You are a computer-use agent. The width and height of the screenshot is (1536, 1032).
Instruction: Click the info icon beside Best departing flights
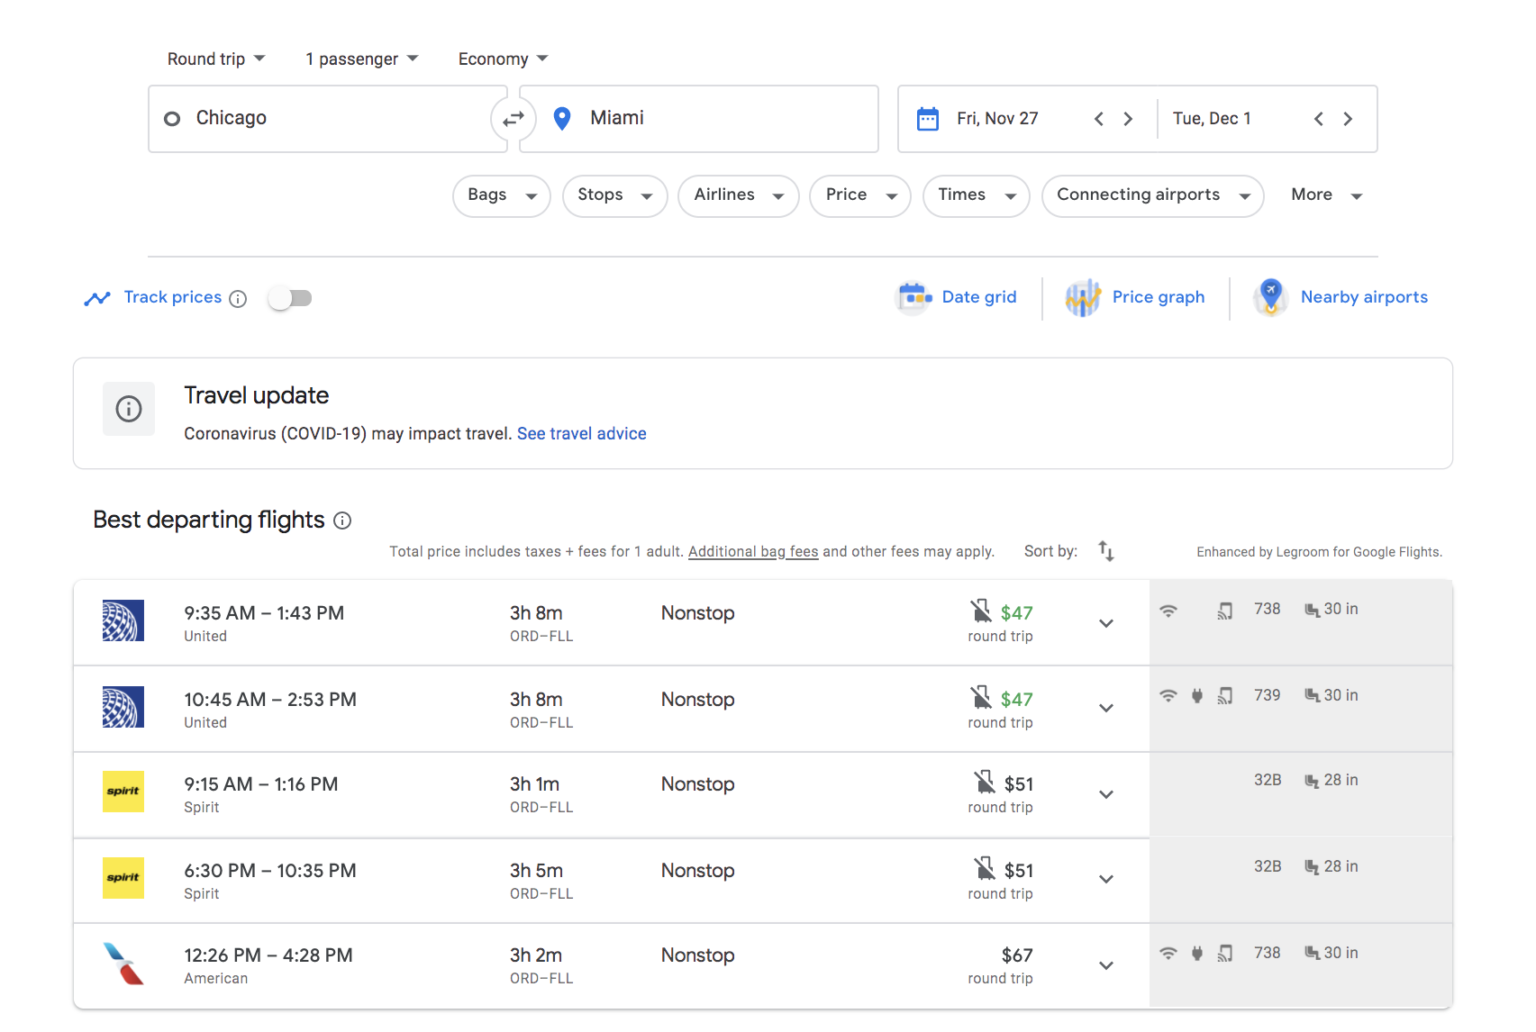pos(342,520)
